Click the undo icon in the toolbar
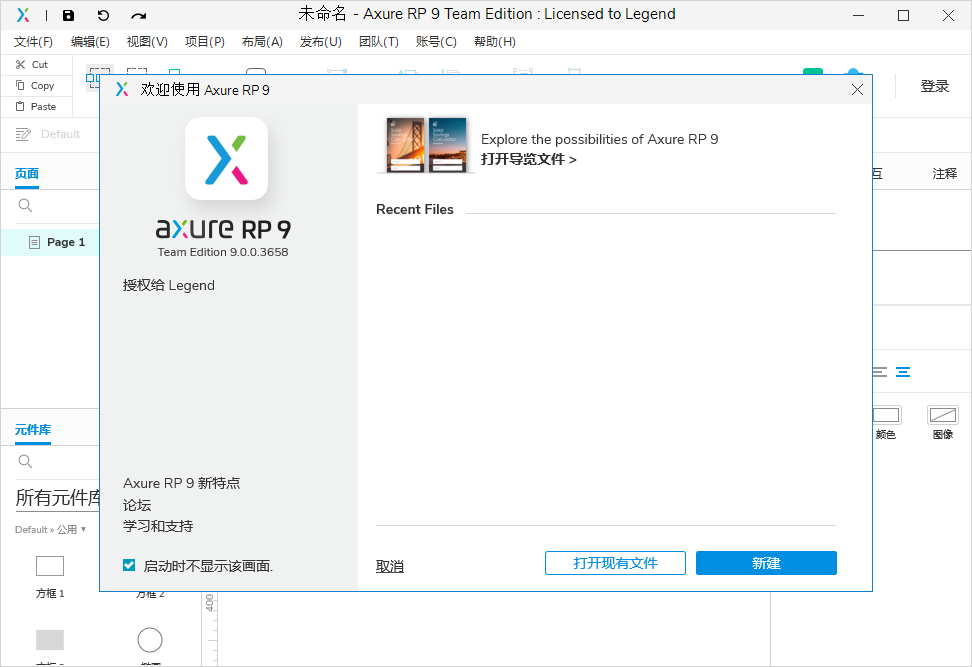Screen dimensions: 972x667 [102, 14]
